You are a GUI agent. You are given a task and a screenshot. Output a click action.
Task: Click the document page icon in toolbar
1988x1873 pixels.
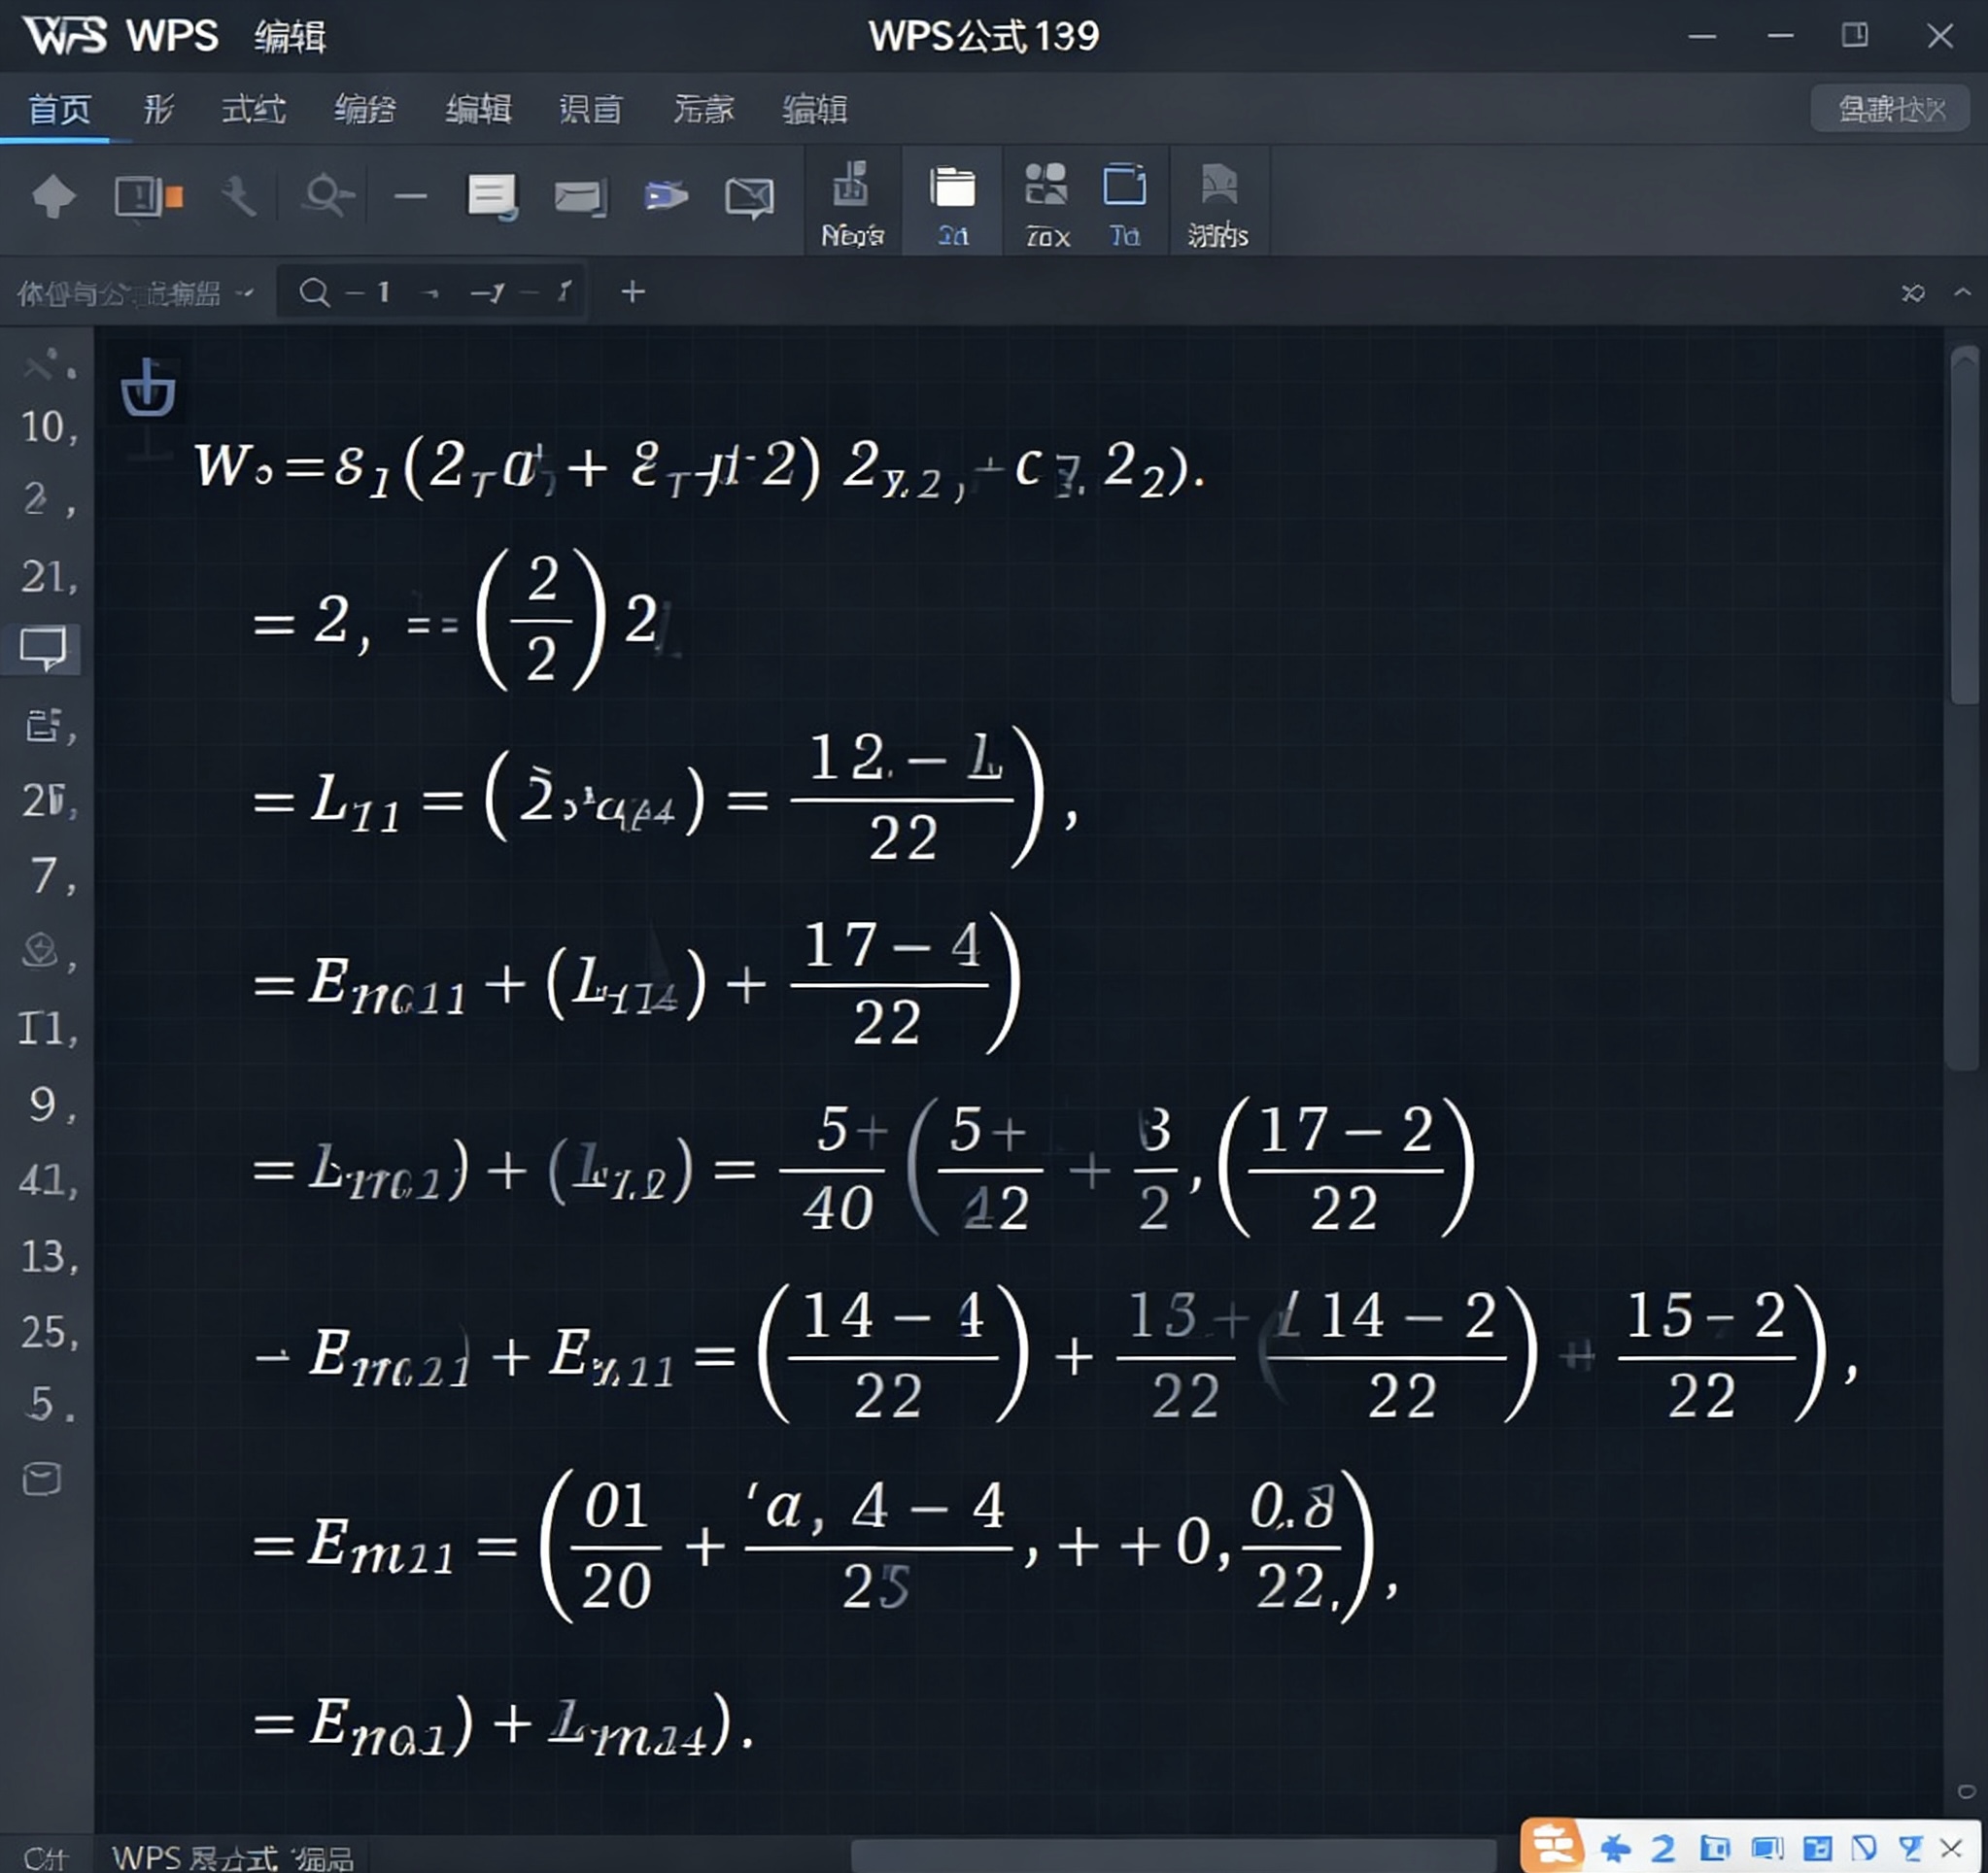tap(492, 196)
